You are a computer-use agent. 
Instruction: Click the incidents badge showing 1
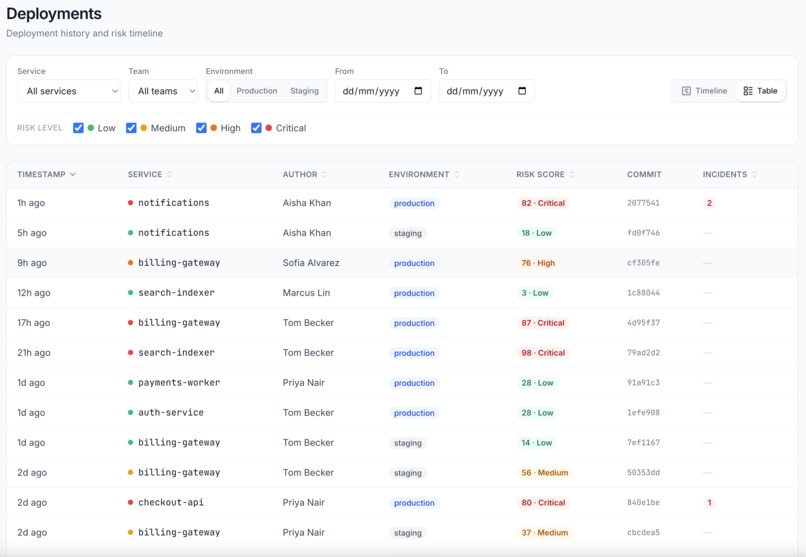coord(709,503)
